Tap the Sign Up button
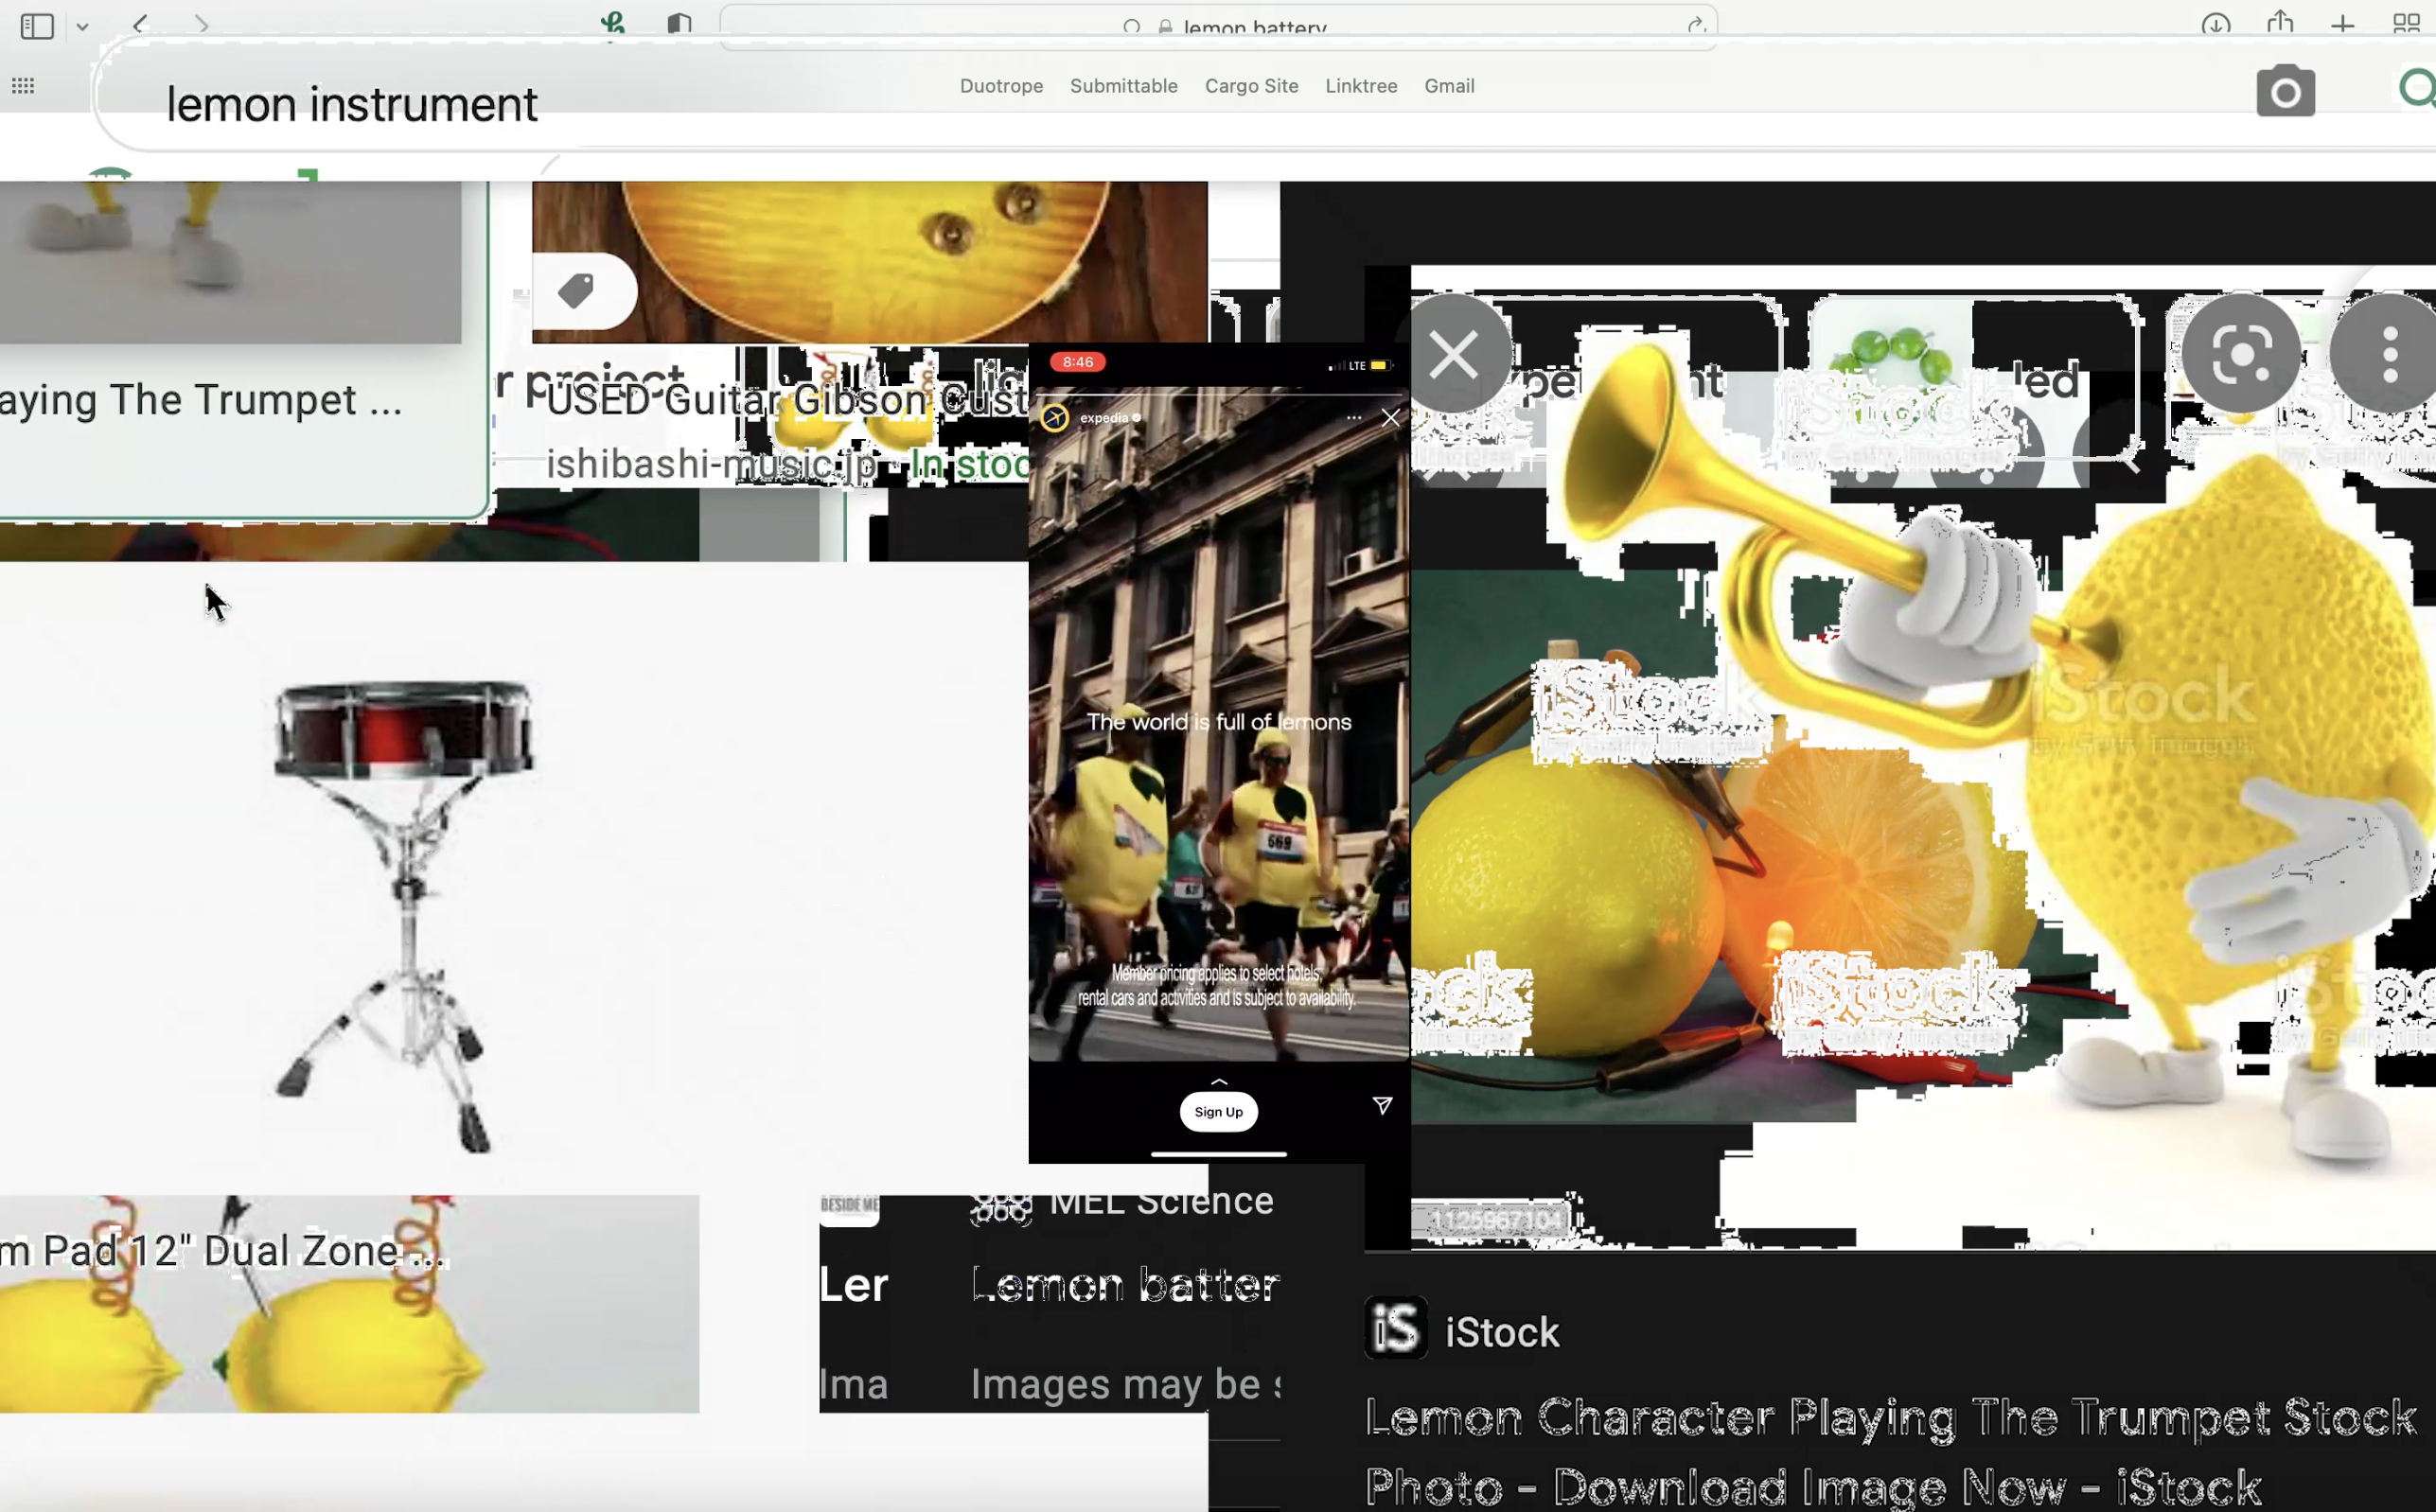 point(1218,1112)
